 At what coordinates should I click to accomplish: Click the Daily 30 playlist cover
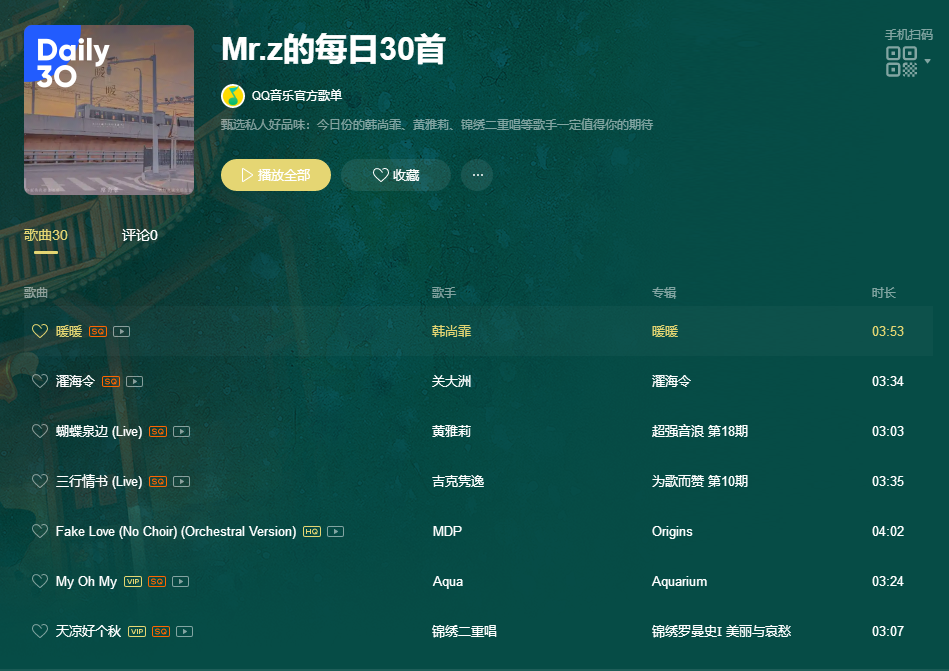(x=109, y=110)
